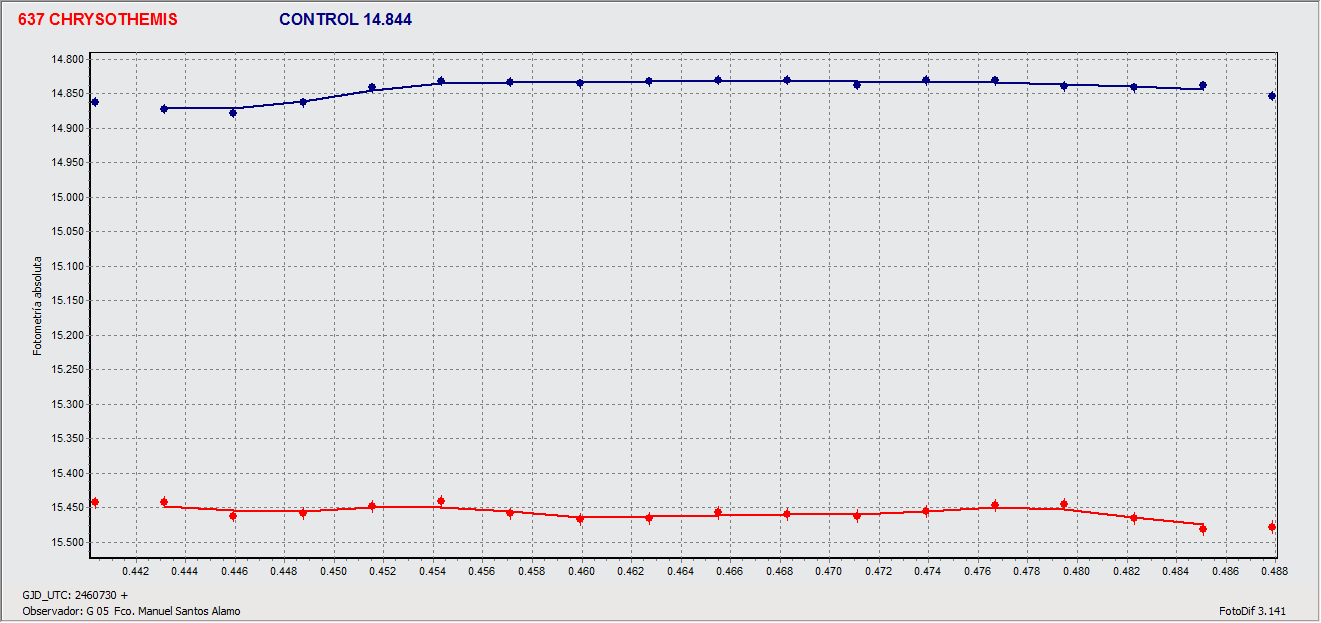The height and width of the screenshot is (623, 1321).
Task: Click the blue CONTROL 14.844 label
Action: click(345, 20)
